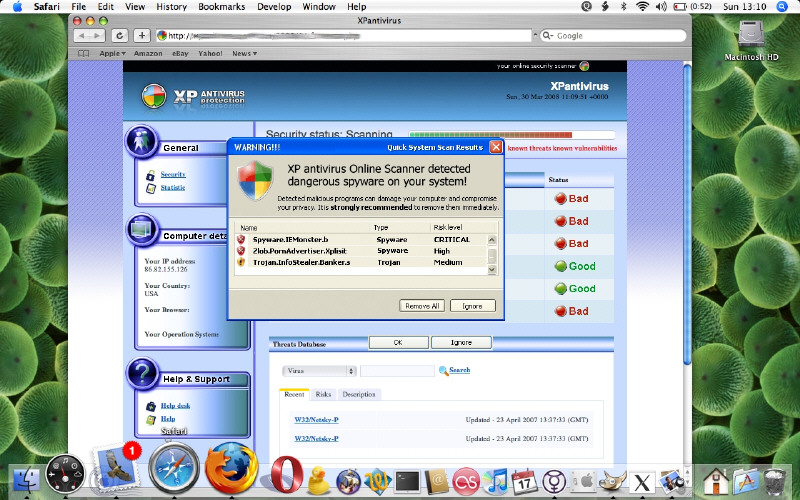Close the WARNING!!! popup
The image size is (800, 500).
495,147
